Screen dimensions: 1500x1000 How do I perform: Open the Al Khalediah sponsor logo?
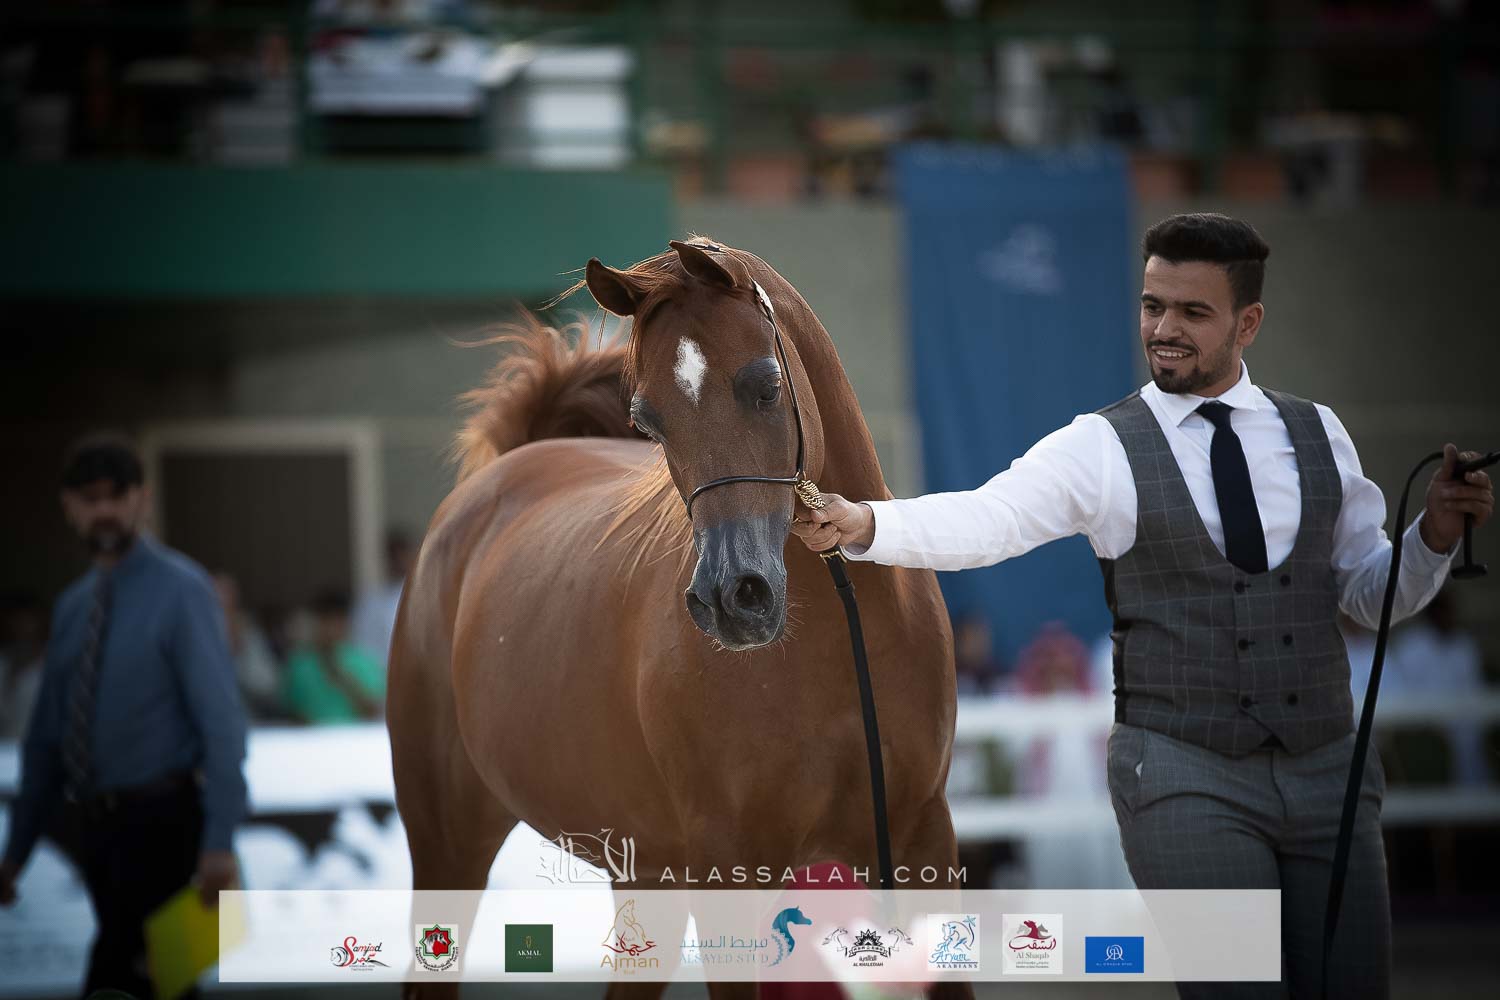[x=869, y=945]
